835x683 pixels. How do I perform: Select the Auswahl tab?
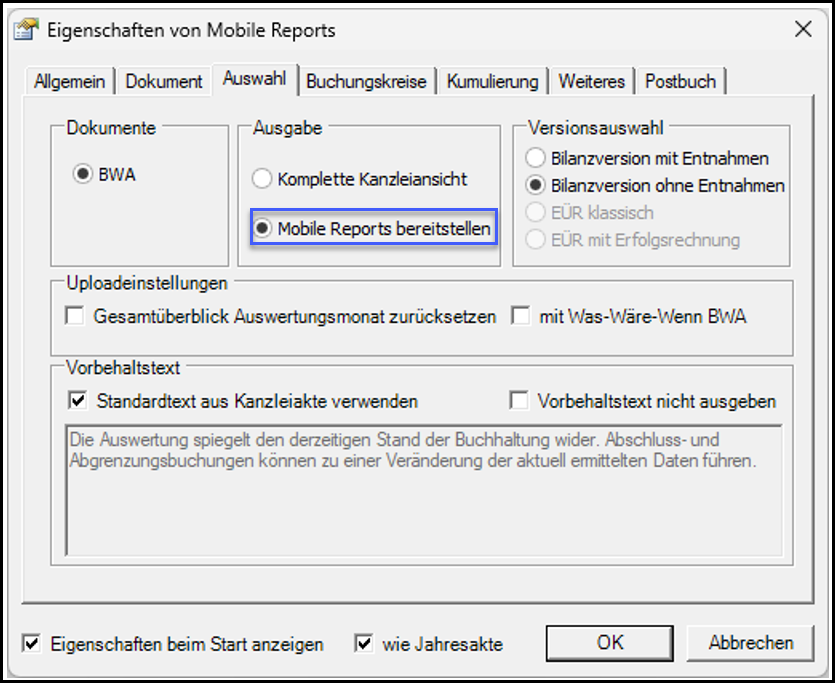255,79
